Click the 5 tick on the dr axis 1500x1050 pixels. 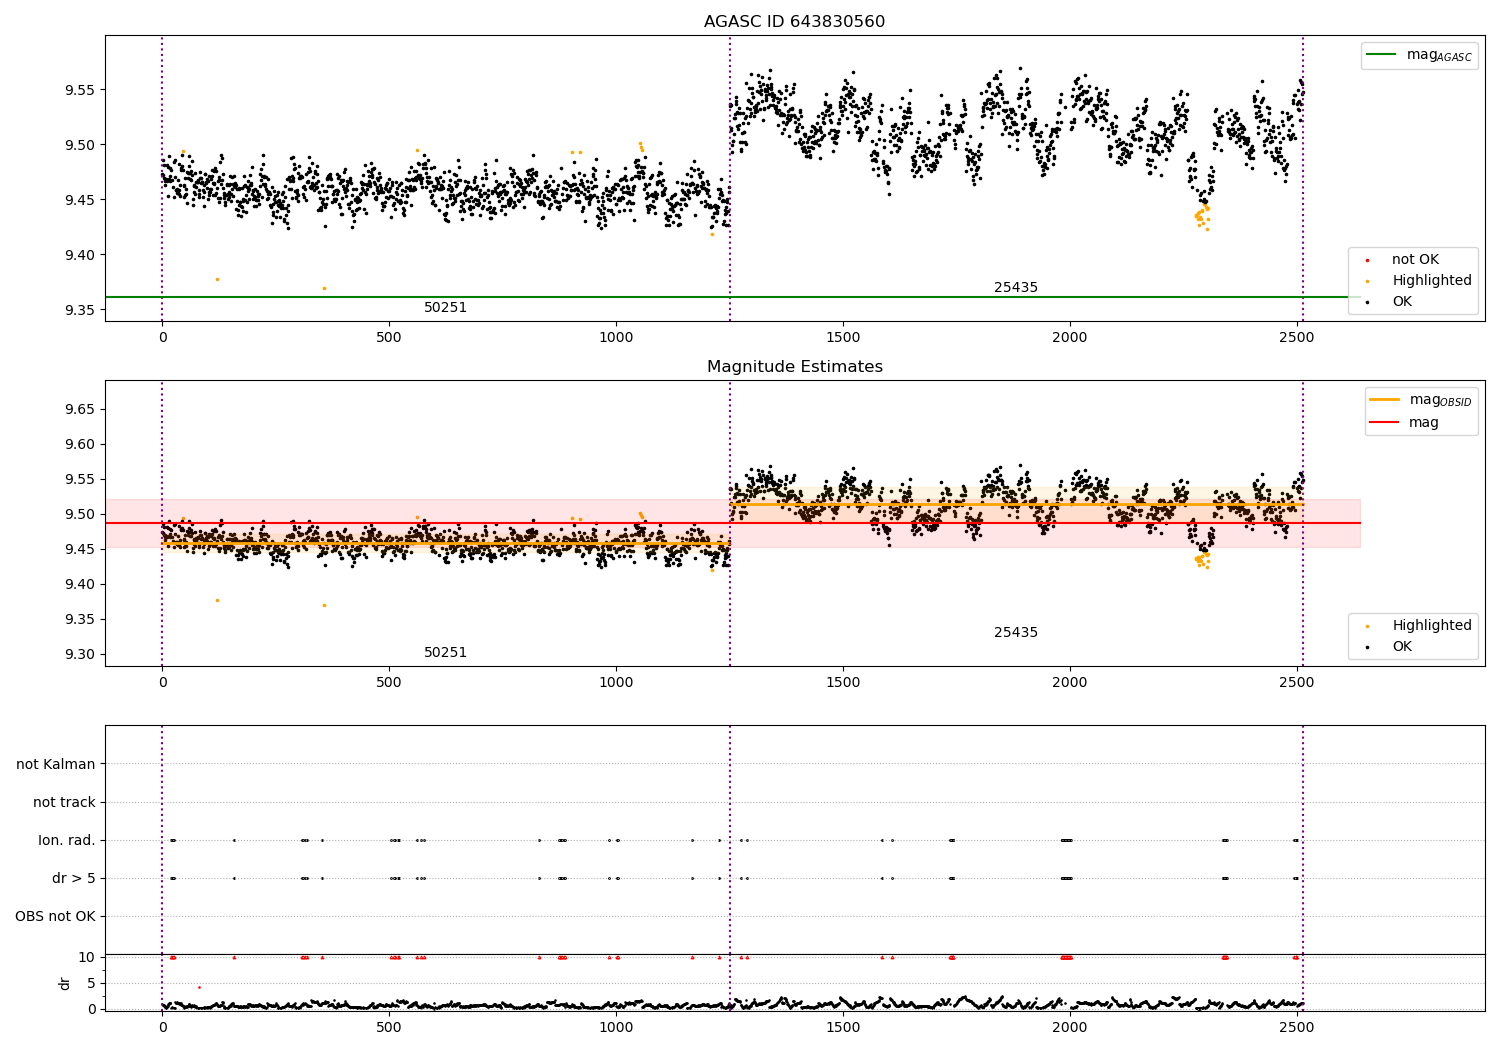point(92,984)
